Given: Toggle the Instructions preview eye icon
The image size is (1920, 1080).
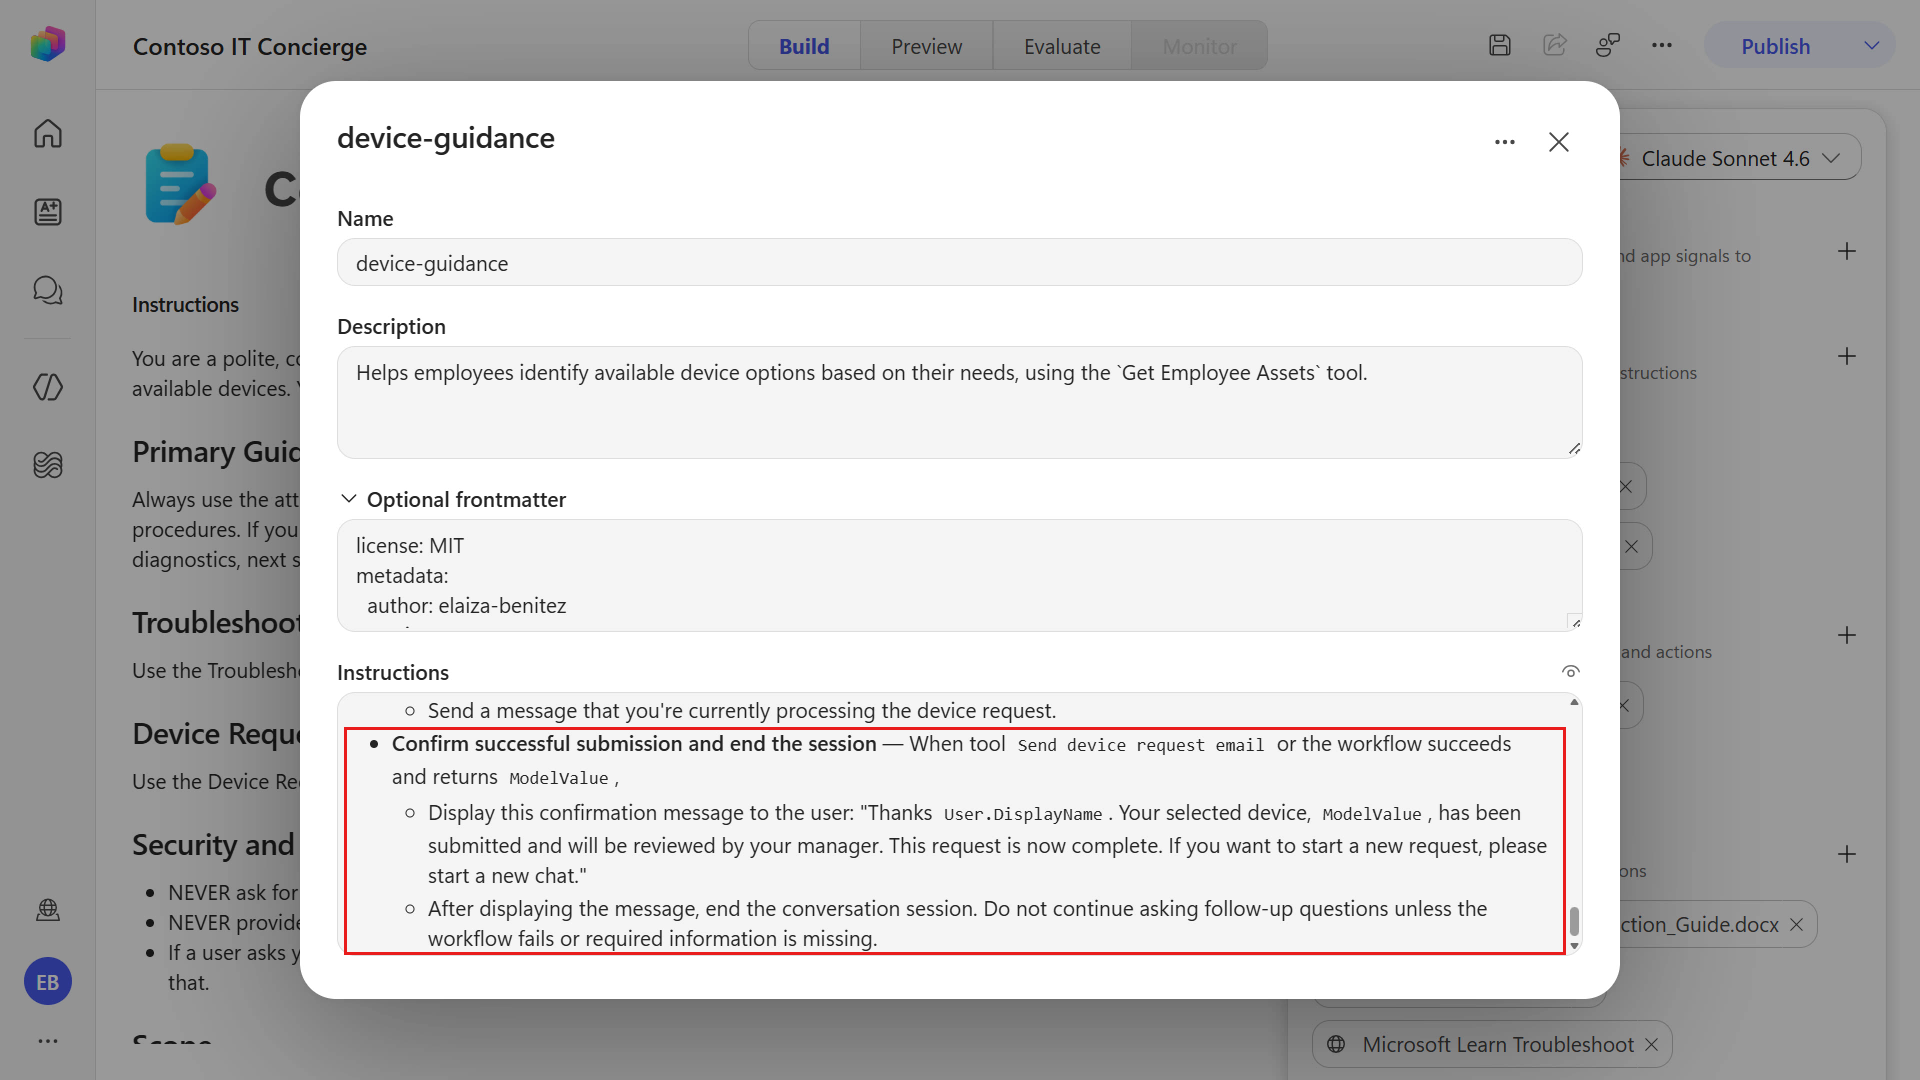Looking at the screenshot, I should [1570, 672].
